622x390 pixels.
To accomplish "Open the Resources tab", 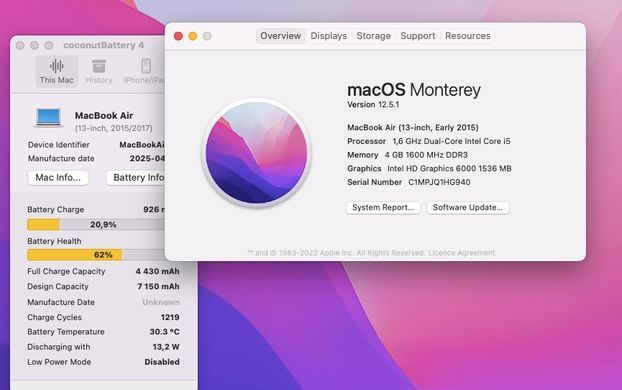I will (468, 36).
